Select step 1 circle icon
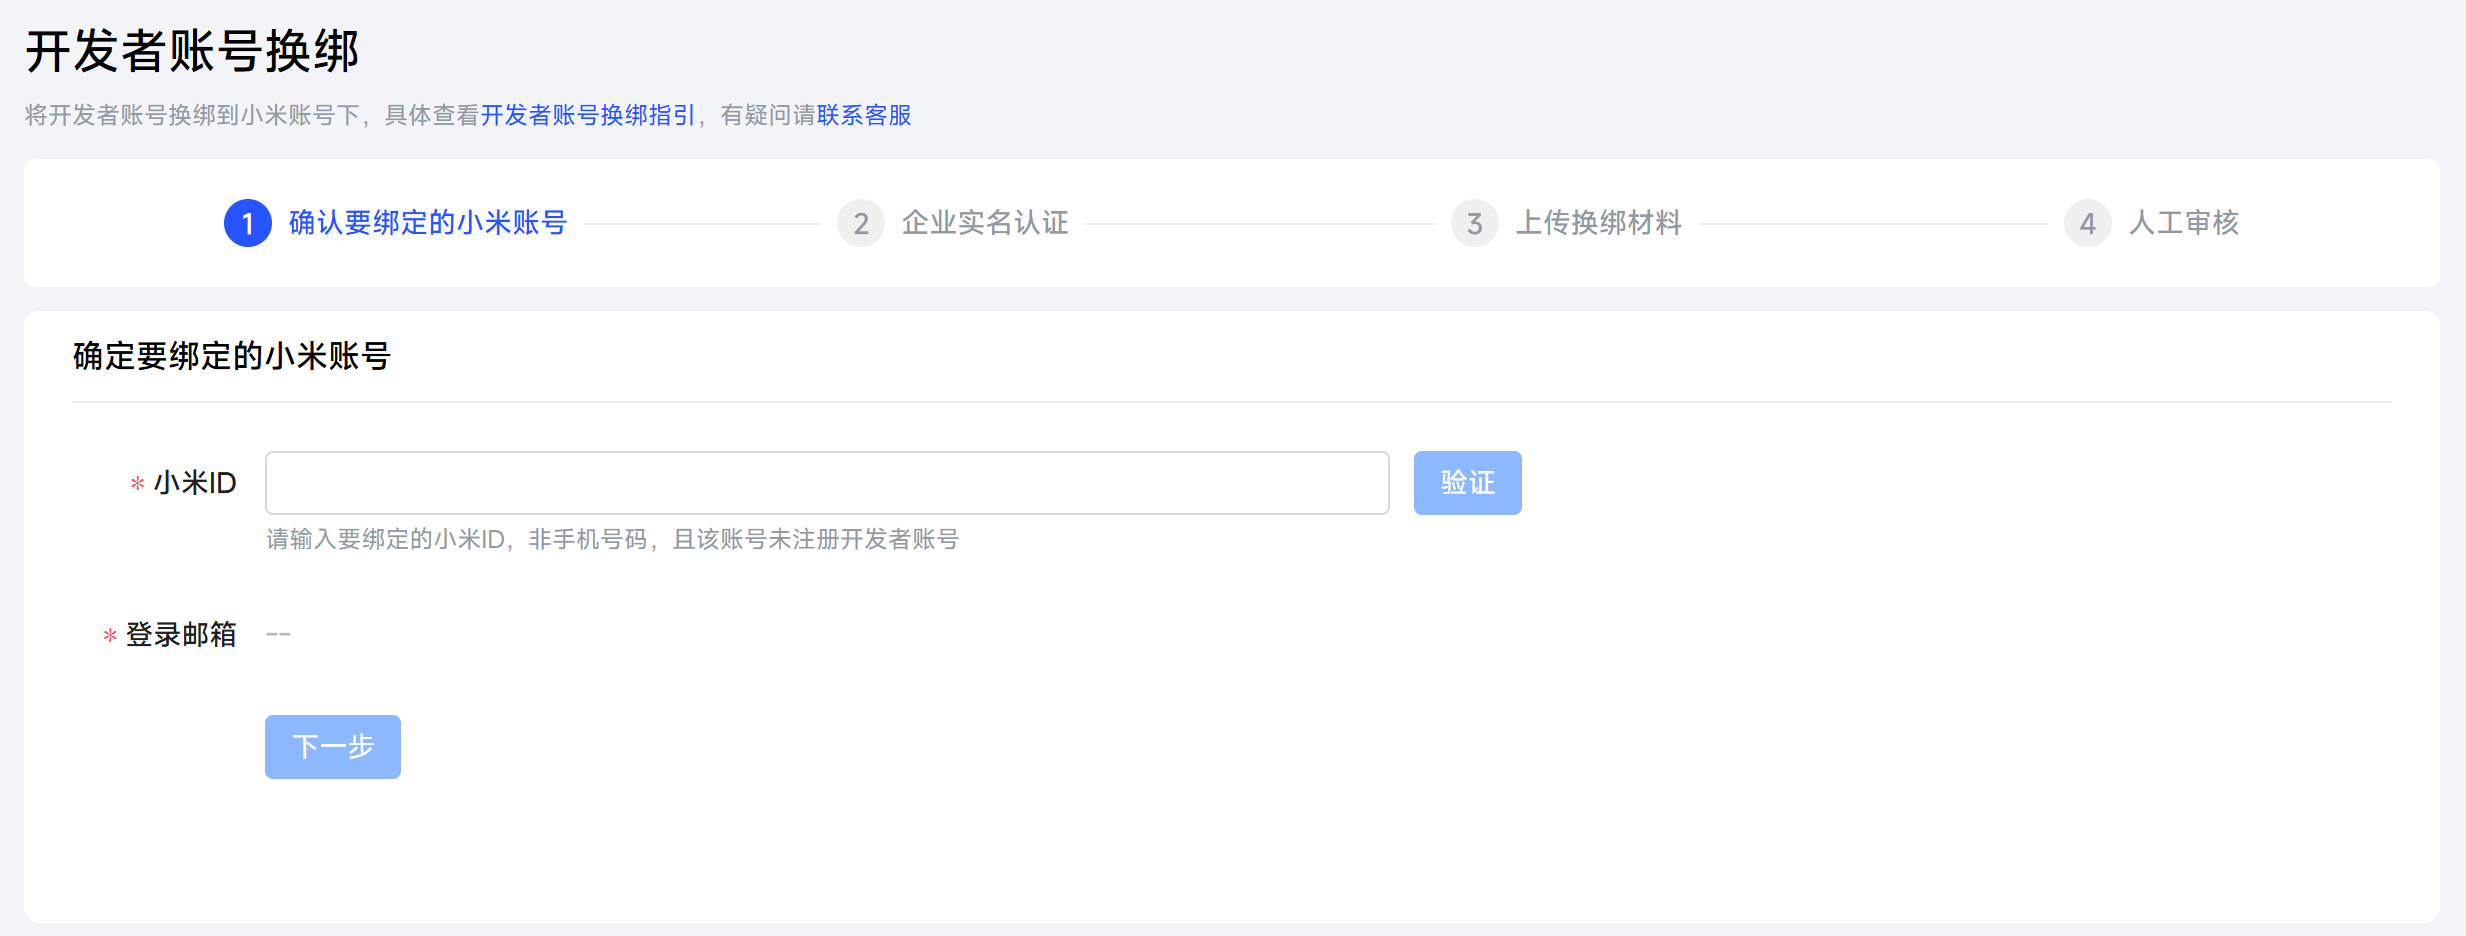 [x=248, y=223]
